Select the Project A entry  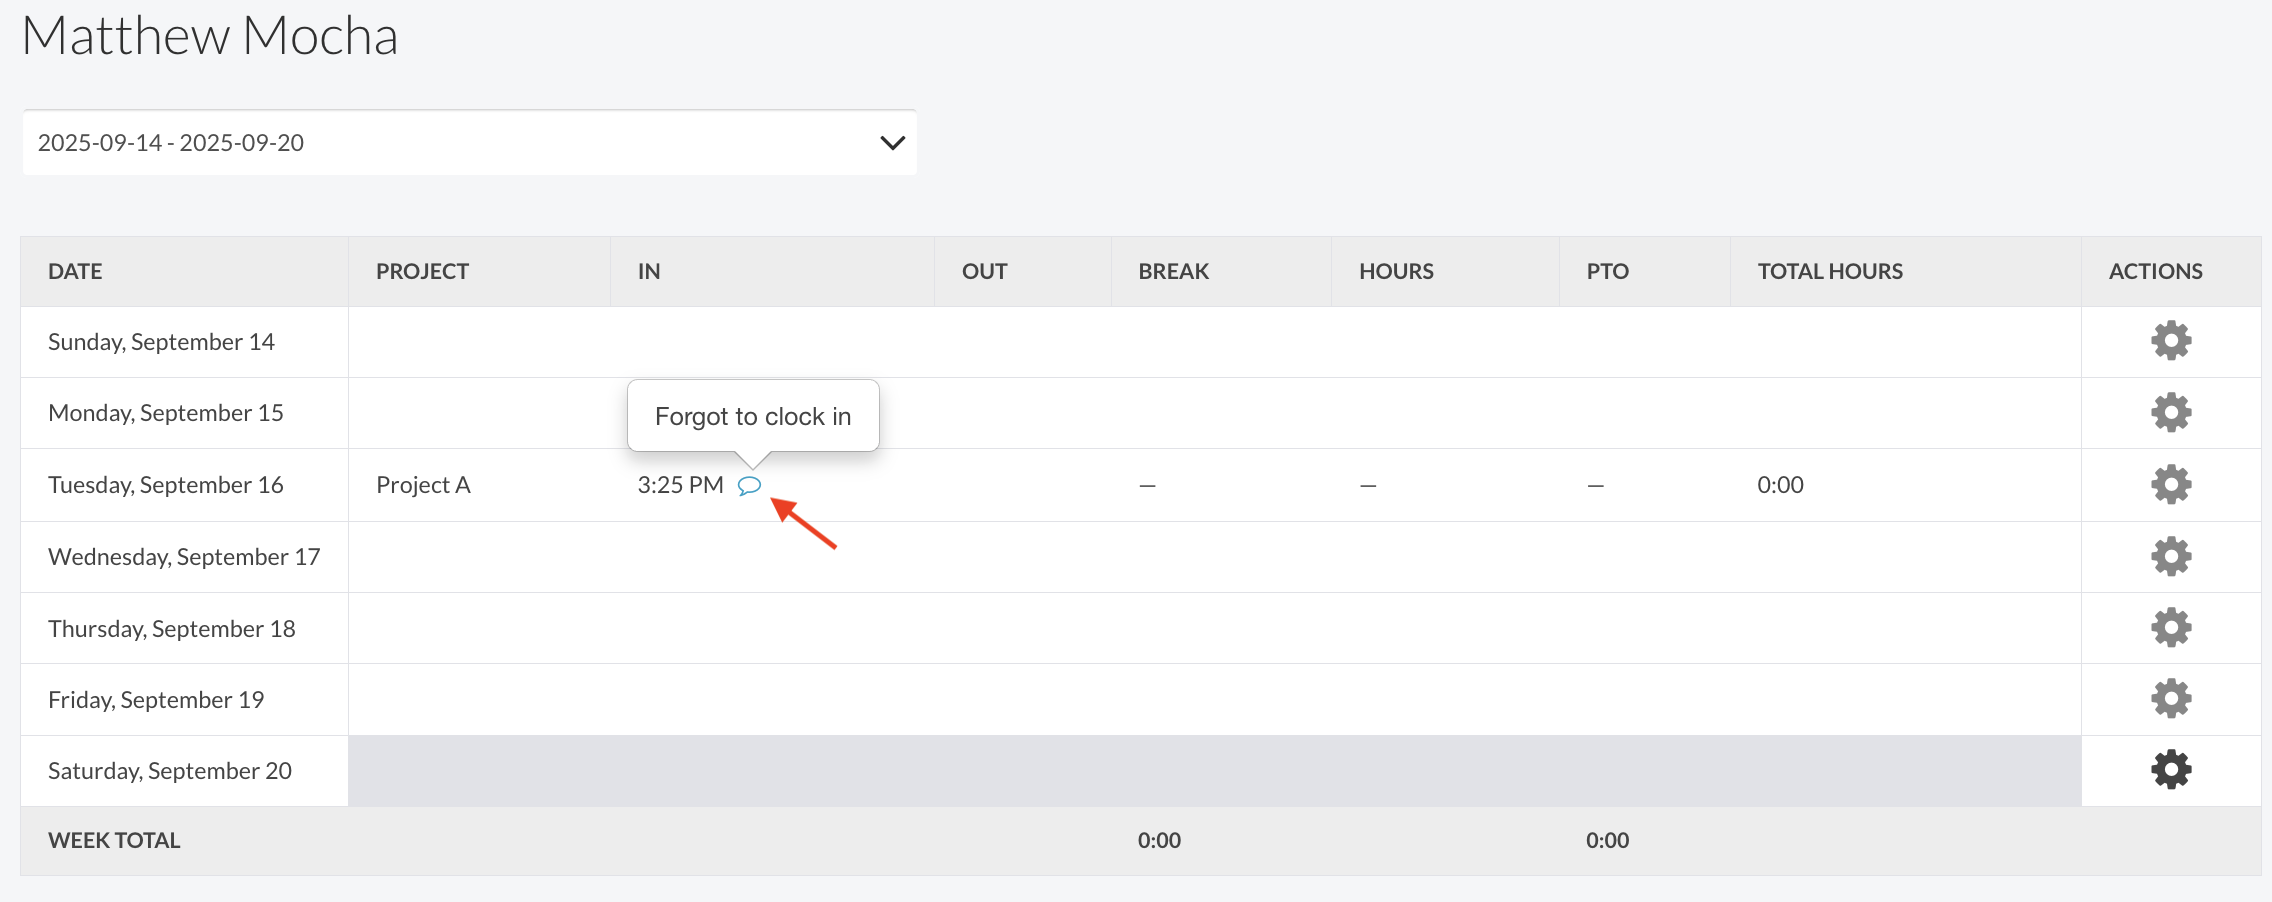pos(423,485)
